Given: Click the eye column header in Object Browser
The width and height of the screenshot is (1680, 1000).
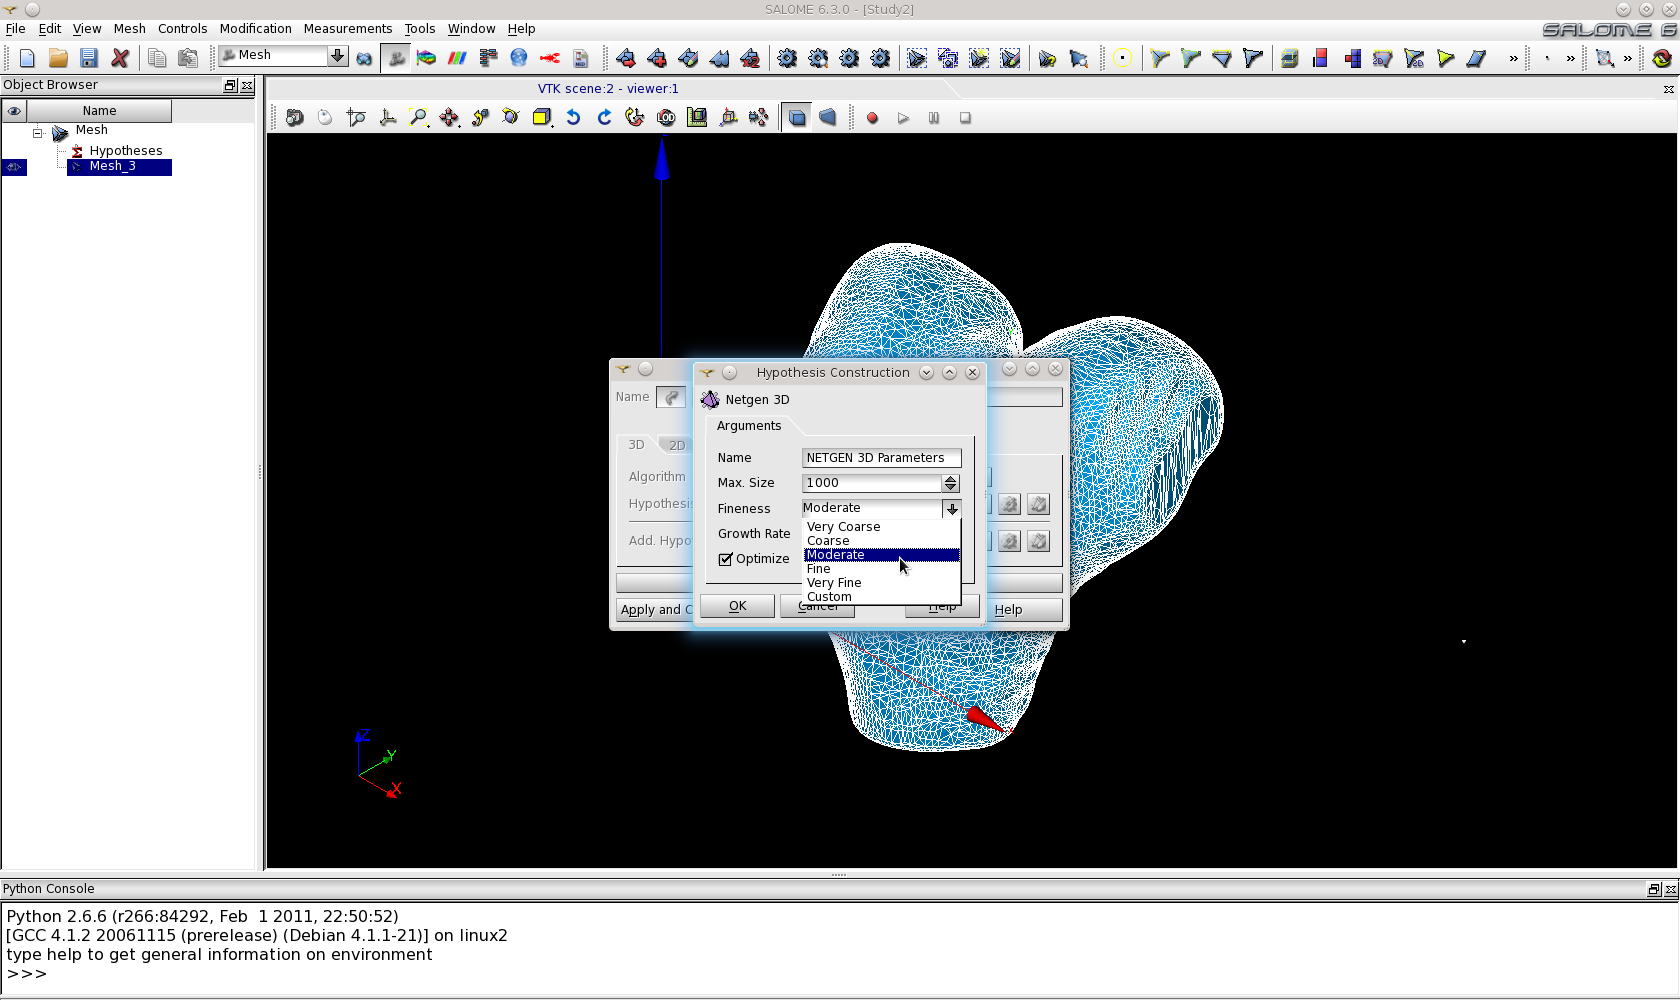Looking at the screenshot, I should click(x=14, y=111).
